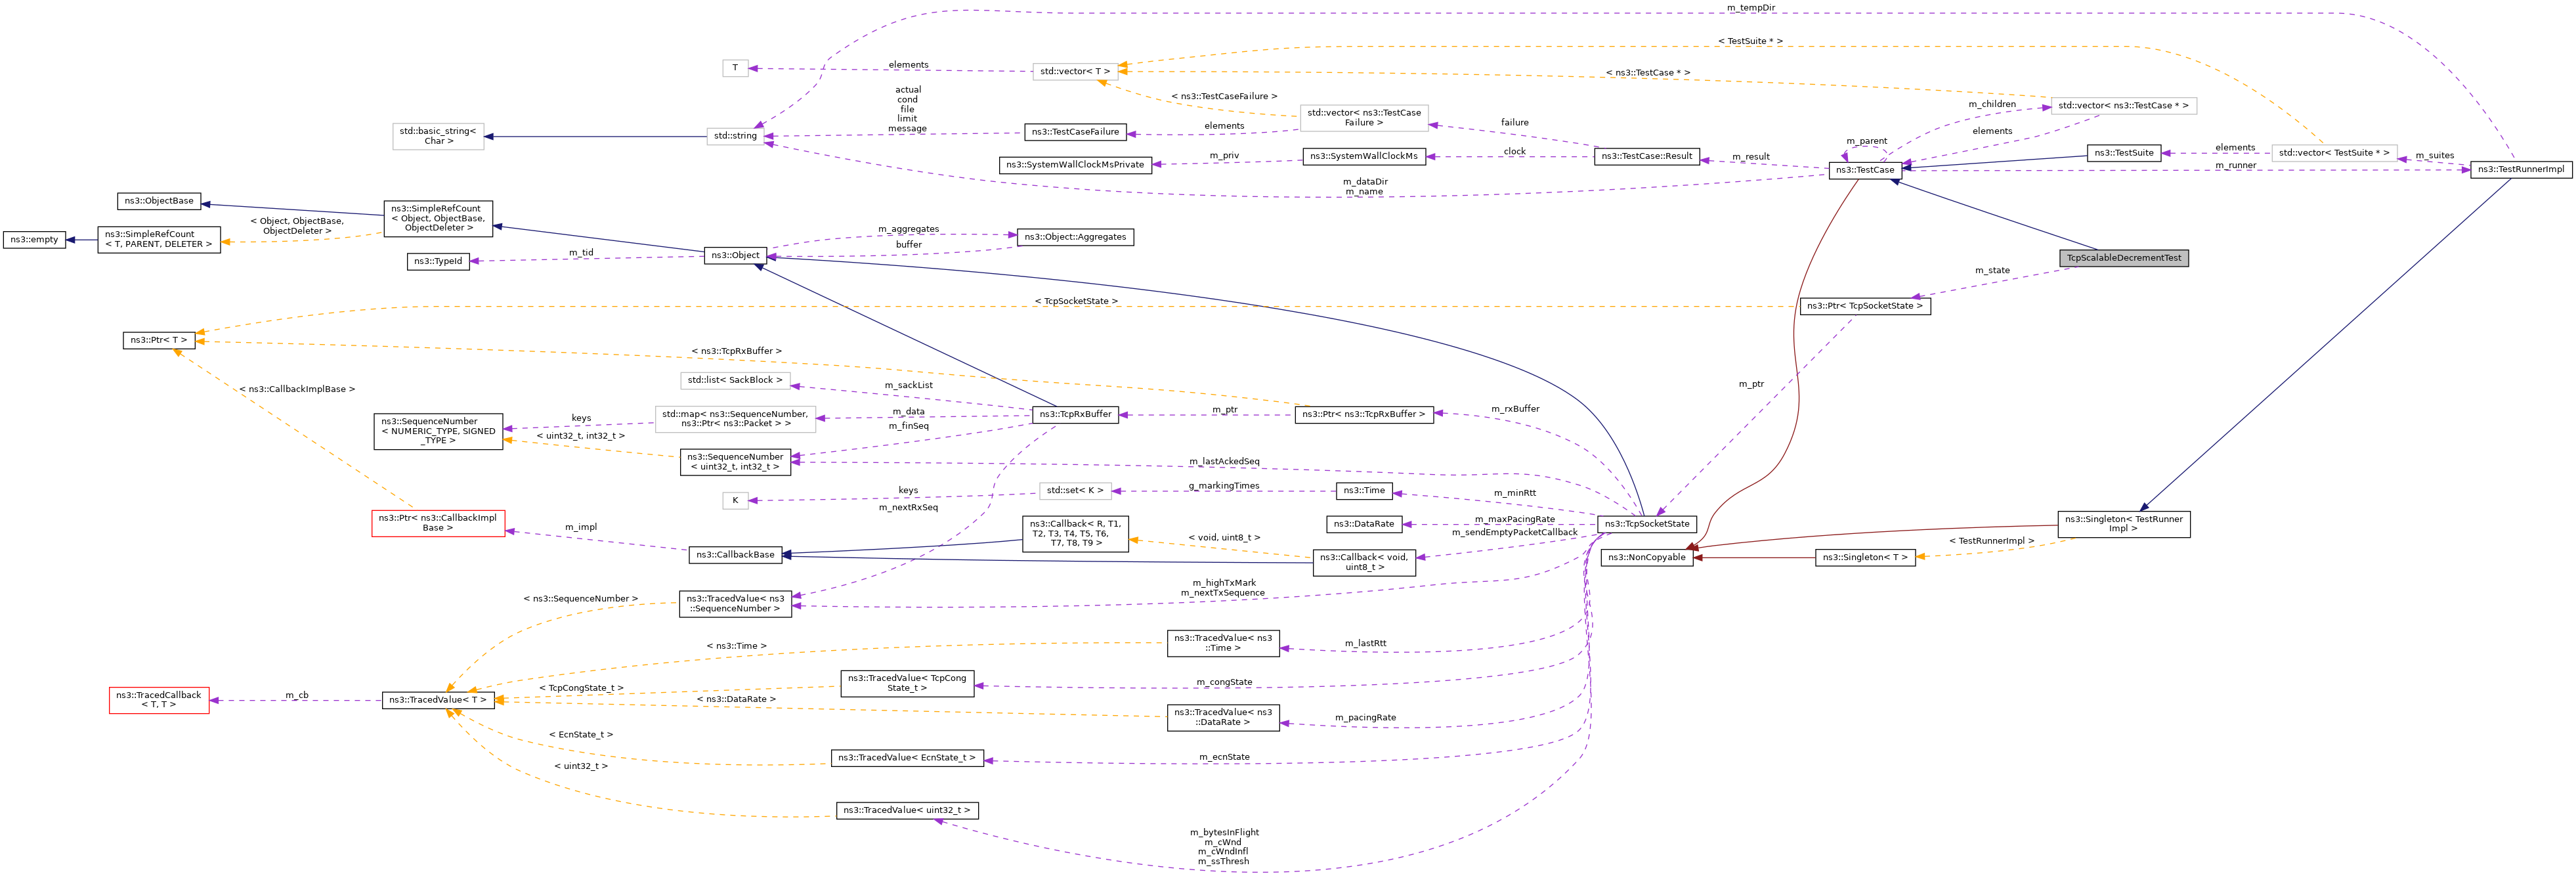Click red ns3::Ptr< ns3::CallbackImplBase > node
2576x876 pixels.
pyautogui.click(x=438, y=523)
